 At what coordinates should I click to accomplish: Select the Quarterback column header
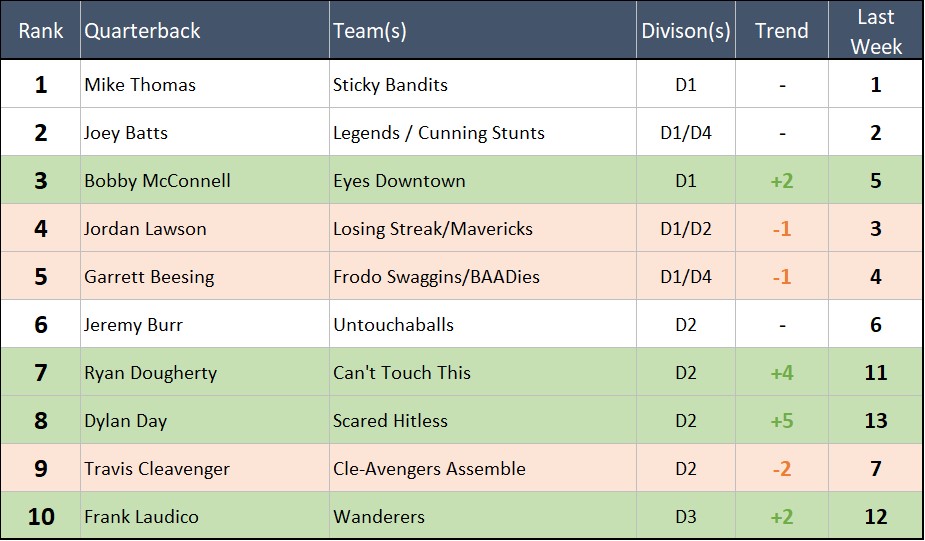pos(142,31)
